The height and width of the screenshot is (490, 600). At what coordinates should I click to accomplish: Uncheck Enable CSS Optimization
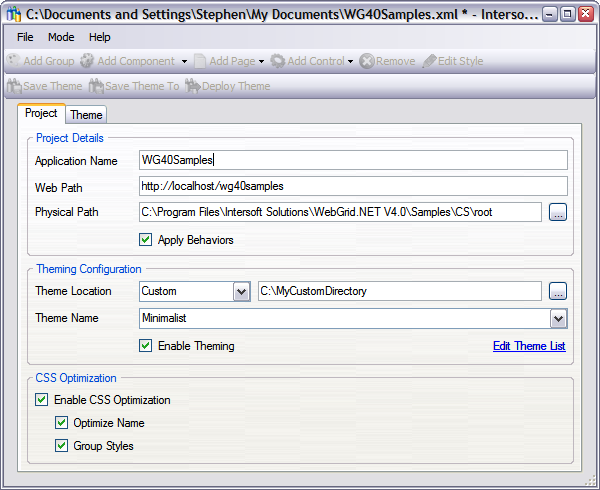tap(41, 400)
